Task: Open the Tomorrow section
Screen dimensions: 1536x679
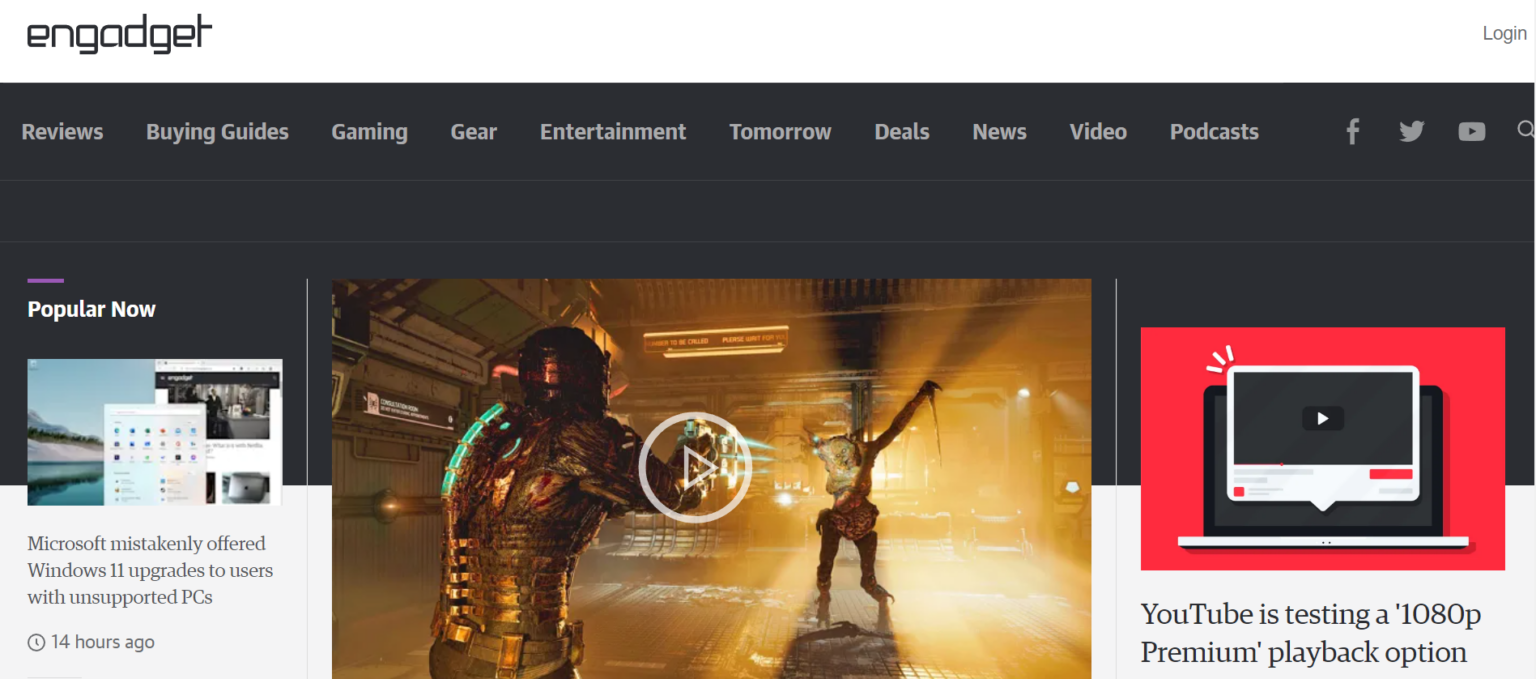Action: pos(780,132)
